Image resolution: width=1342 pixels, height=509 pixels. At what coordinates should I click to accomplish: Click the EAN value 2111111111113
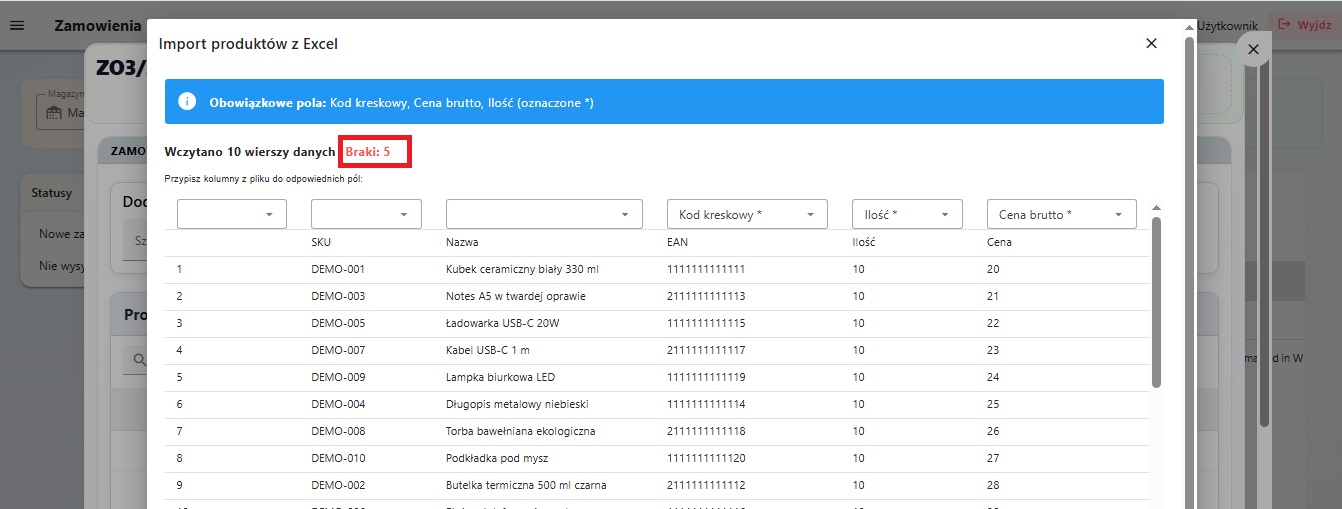(706, 296)
